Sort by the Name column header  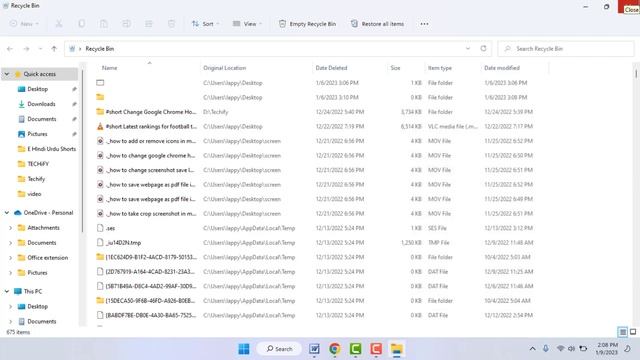point(109,68)
